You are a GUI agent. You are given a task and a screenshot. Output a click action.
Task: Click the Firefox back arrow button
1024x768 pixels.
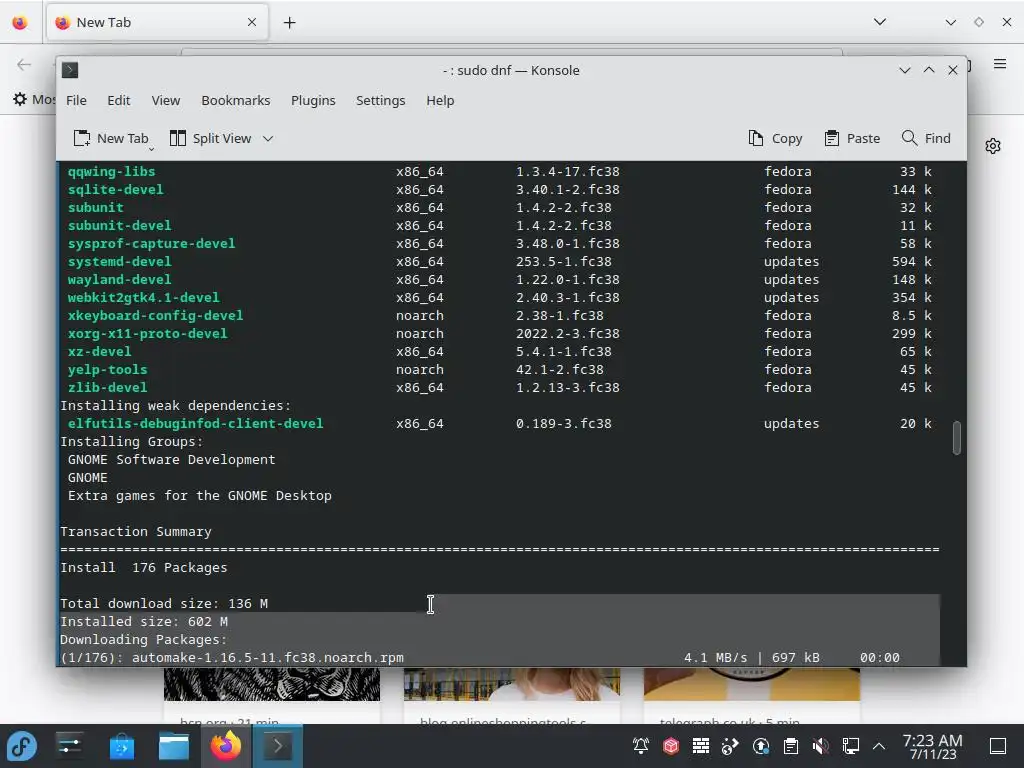tap(24, 64)
